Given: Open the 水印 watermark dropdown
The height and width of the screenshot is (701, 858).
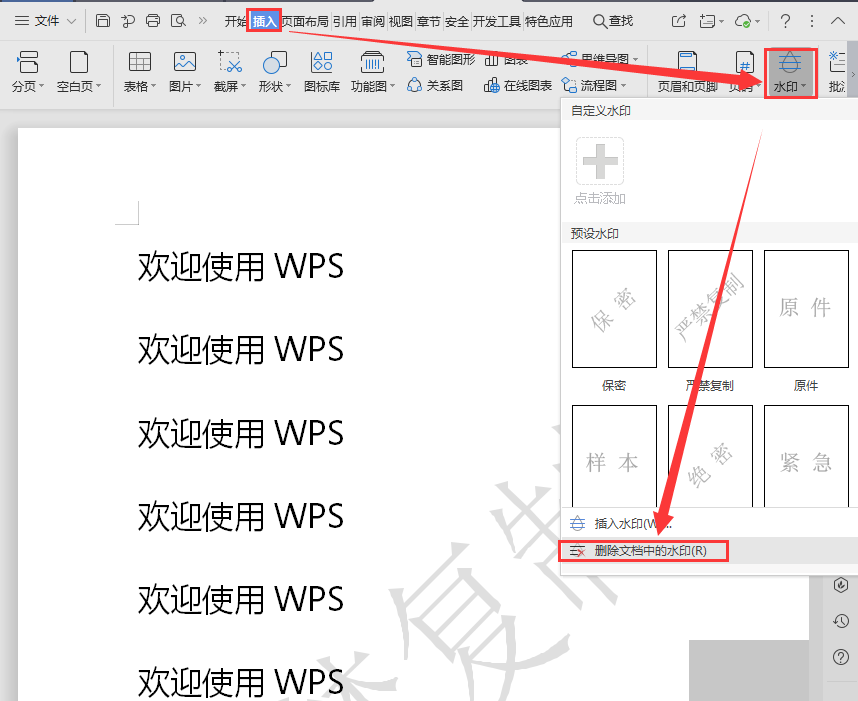Looking at the screenshot, I should 790,73.
